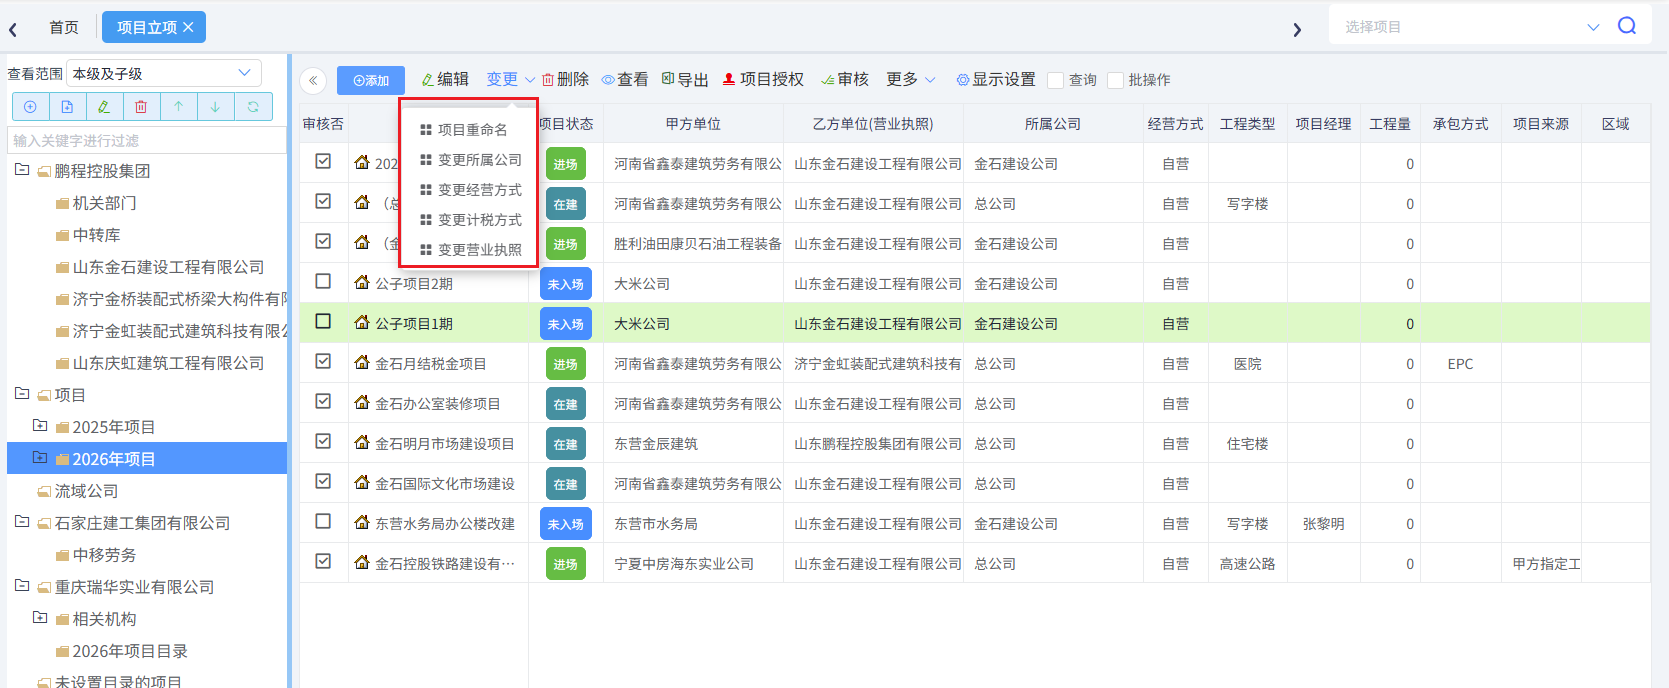Viewport: 1669px width, 688px height.
Task: Click the tree add-node plus icon
Action: click(30, 107)
